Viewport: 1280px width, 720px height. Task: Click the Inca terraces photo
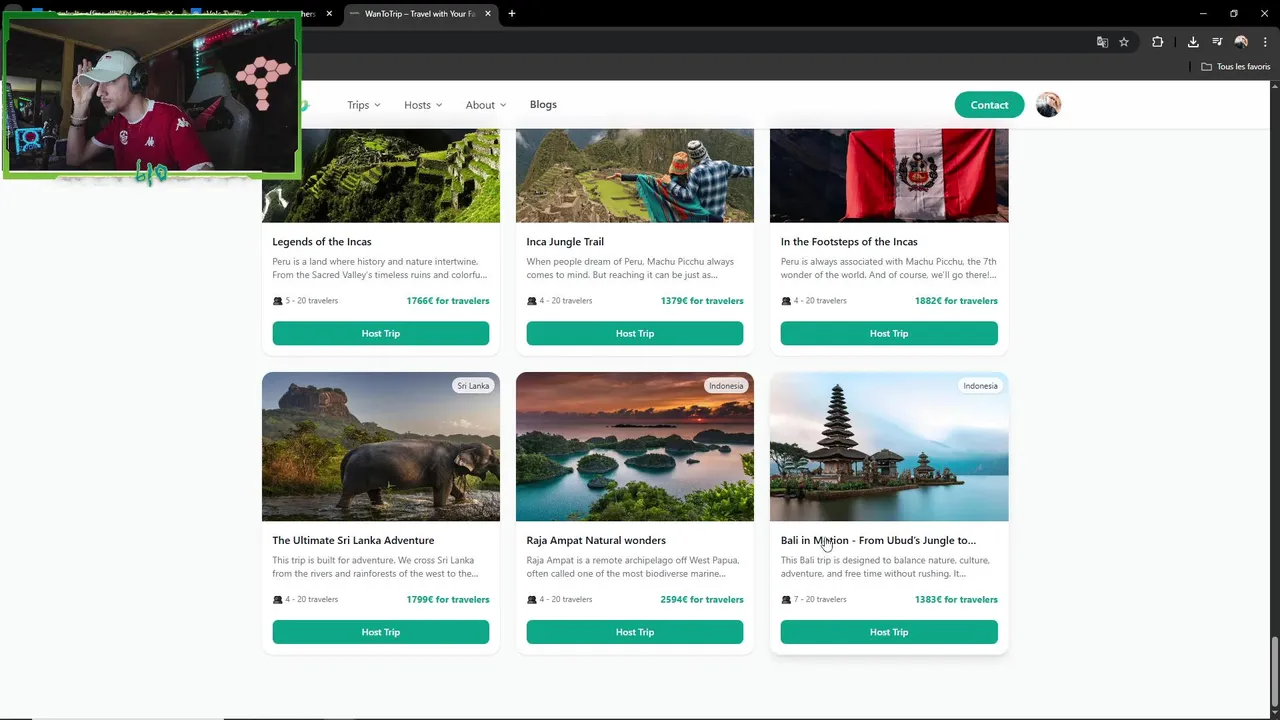(381, 175)
